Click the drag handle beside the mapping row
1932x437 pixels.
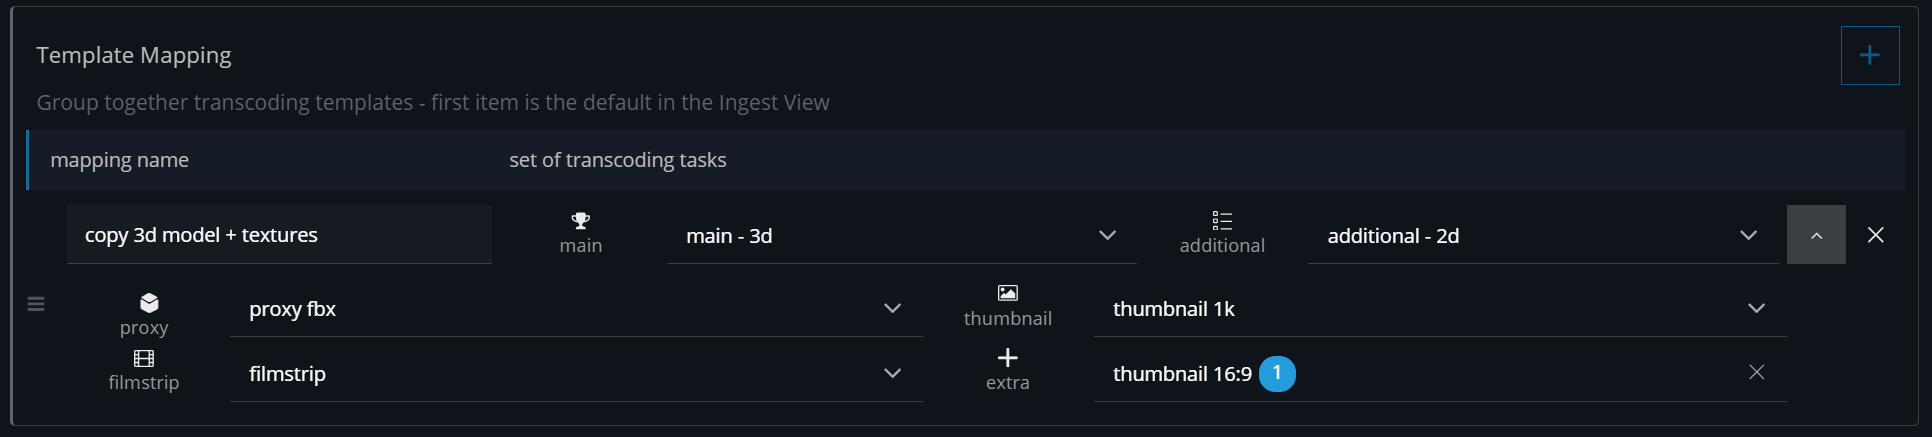coord(36,304)
